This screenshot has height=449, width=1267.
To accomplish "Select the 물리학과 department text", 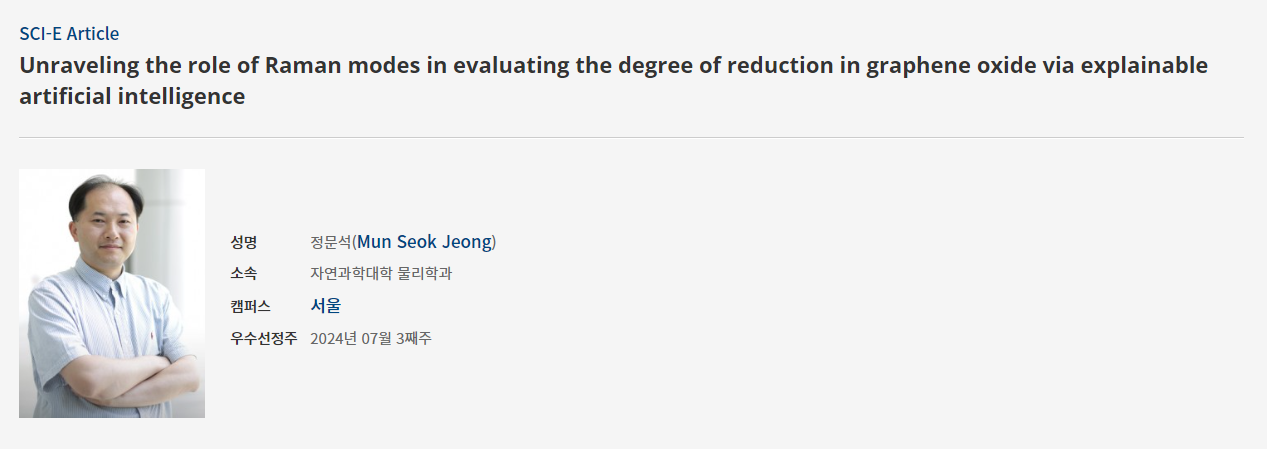I will pos(425,274).
